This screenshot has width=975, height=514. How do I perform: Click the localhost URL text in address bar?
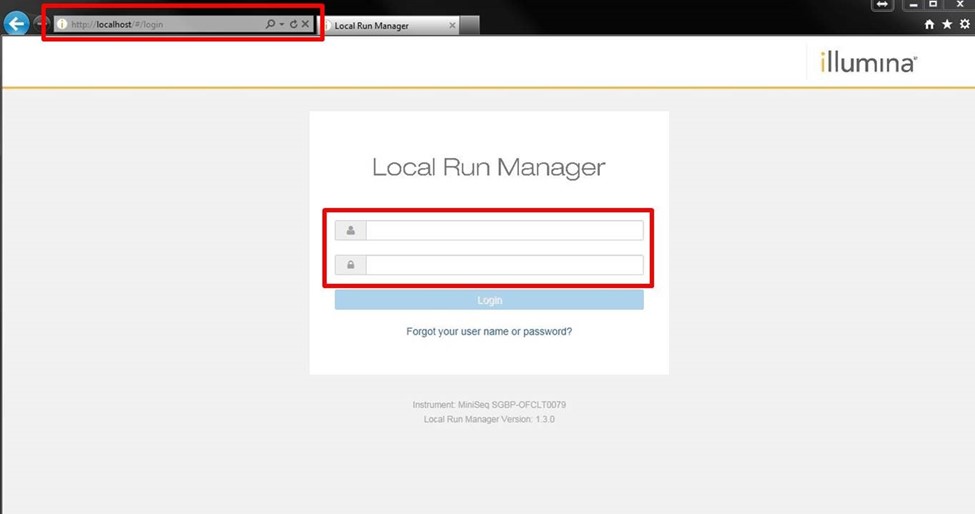[x=115, y=24]
